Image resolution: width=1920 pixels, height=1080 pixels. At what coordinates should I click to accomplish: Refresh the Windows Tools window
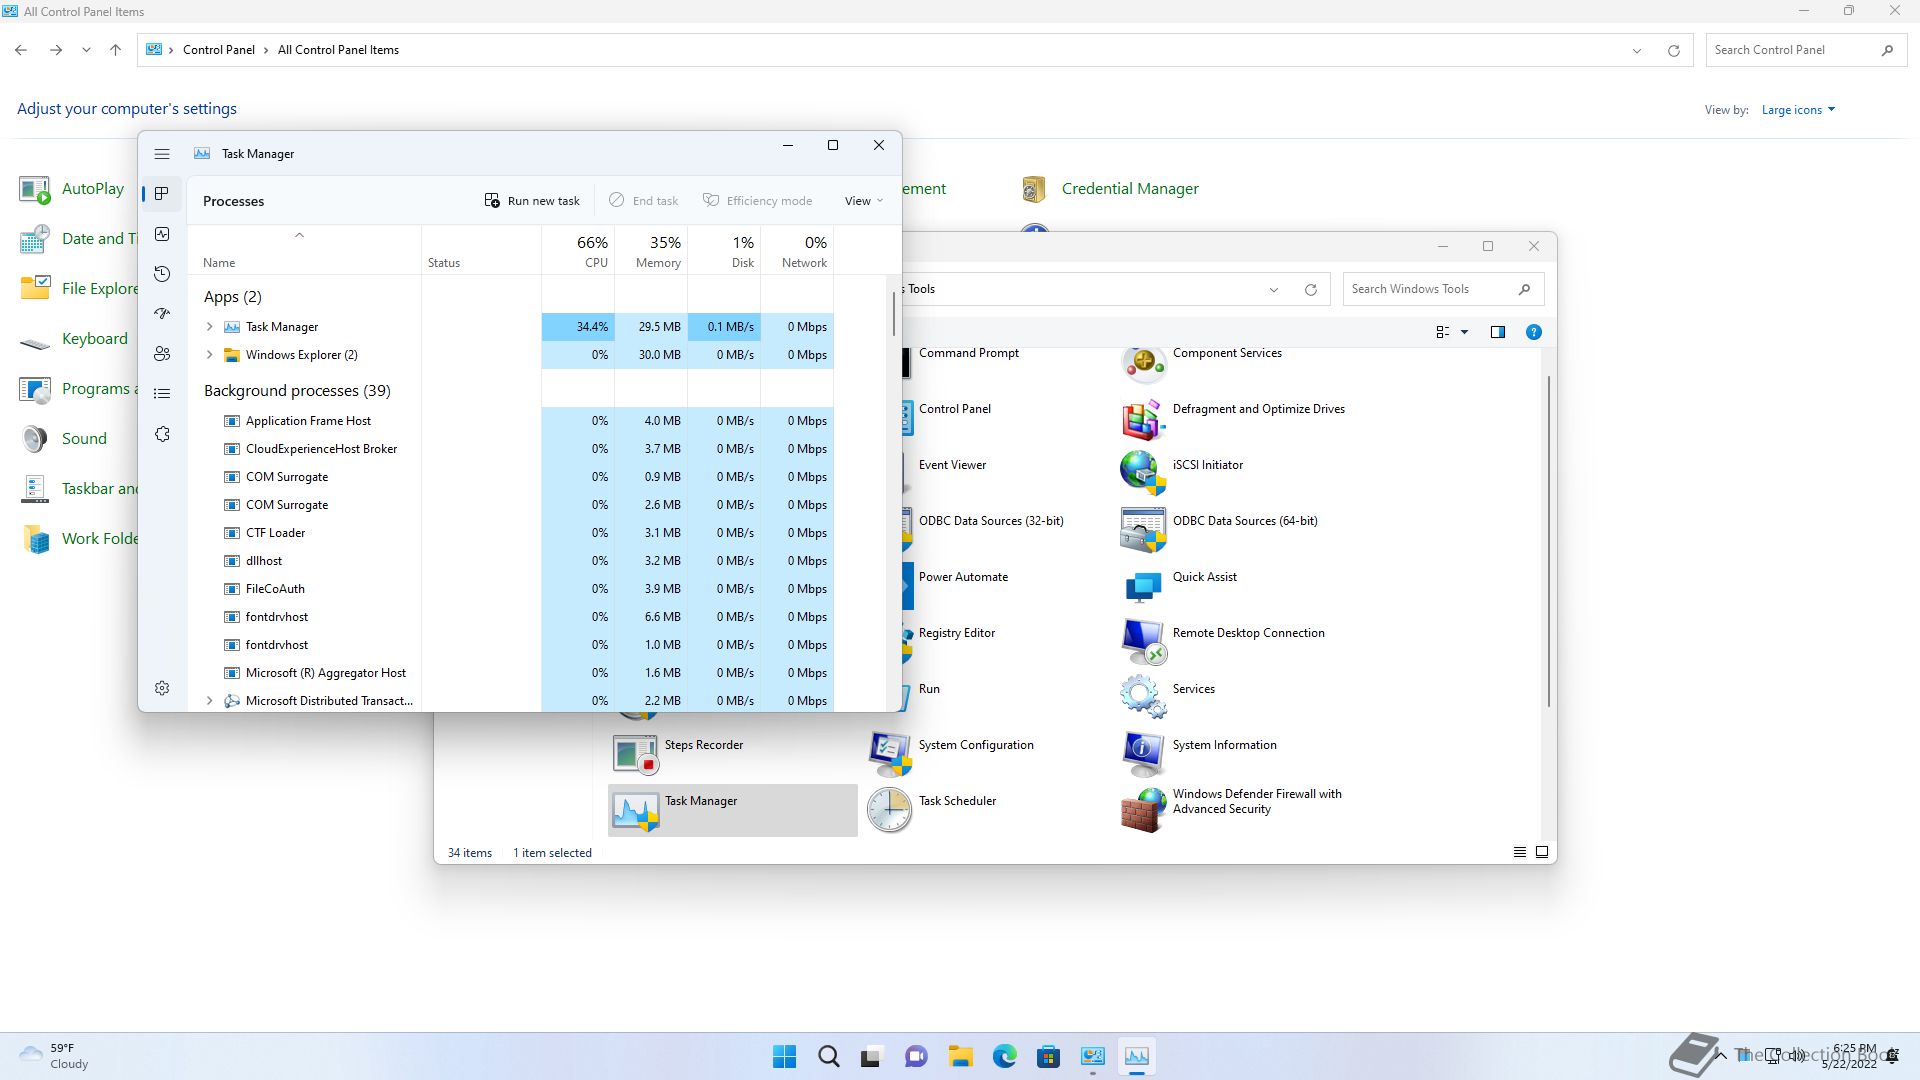(x=1310, y=289)
